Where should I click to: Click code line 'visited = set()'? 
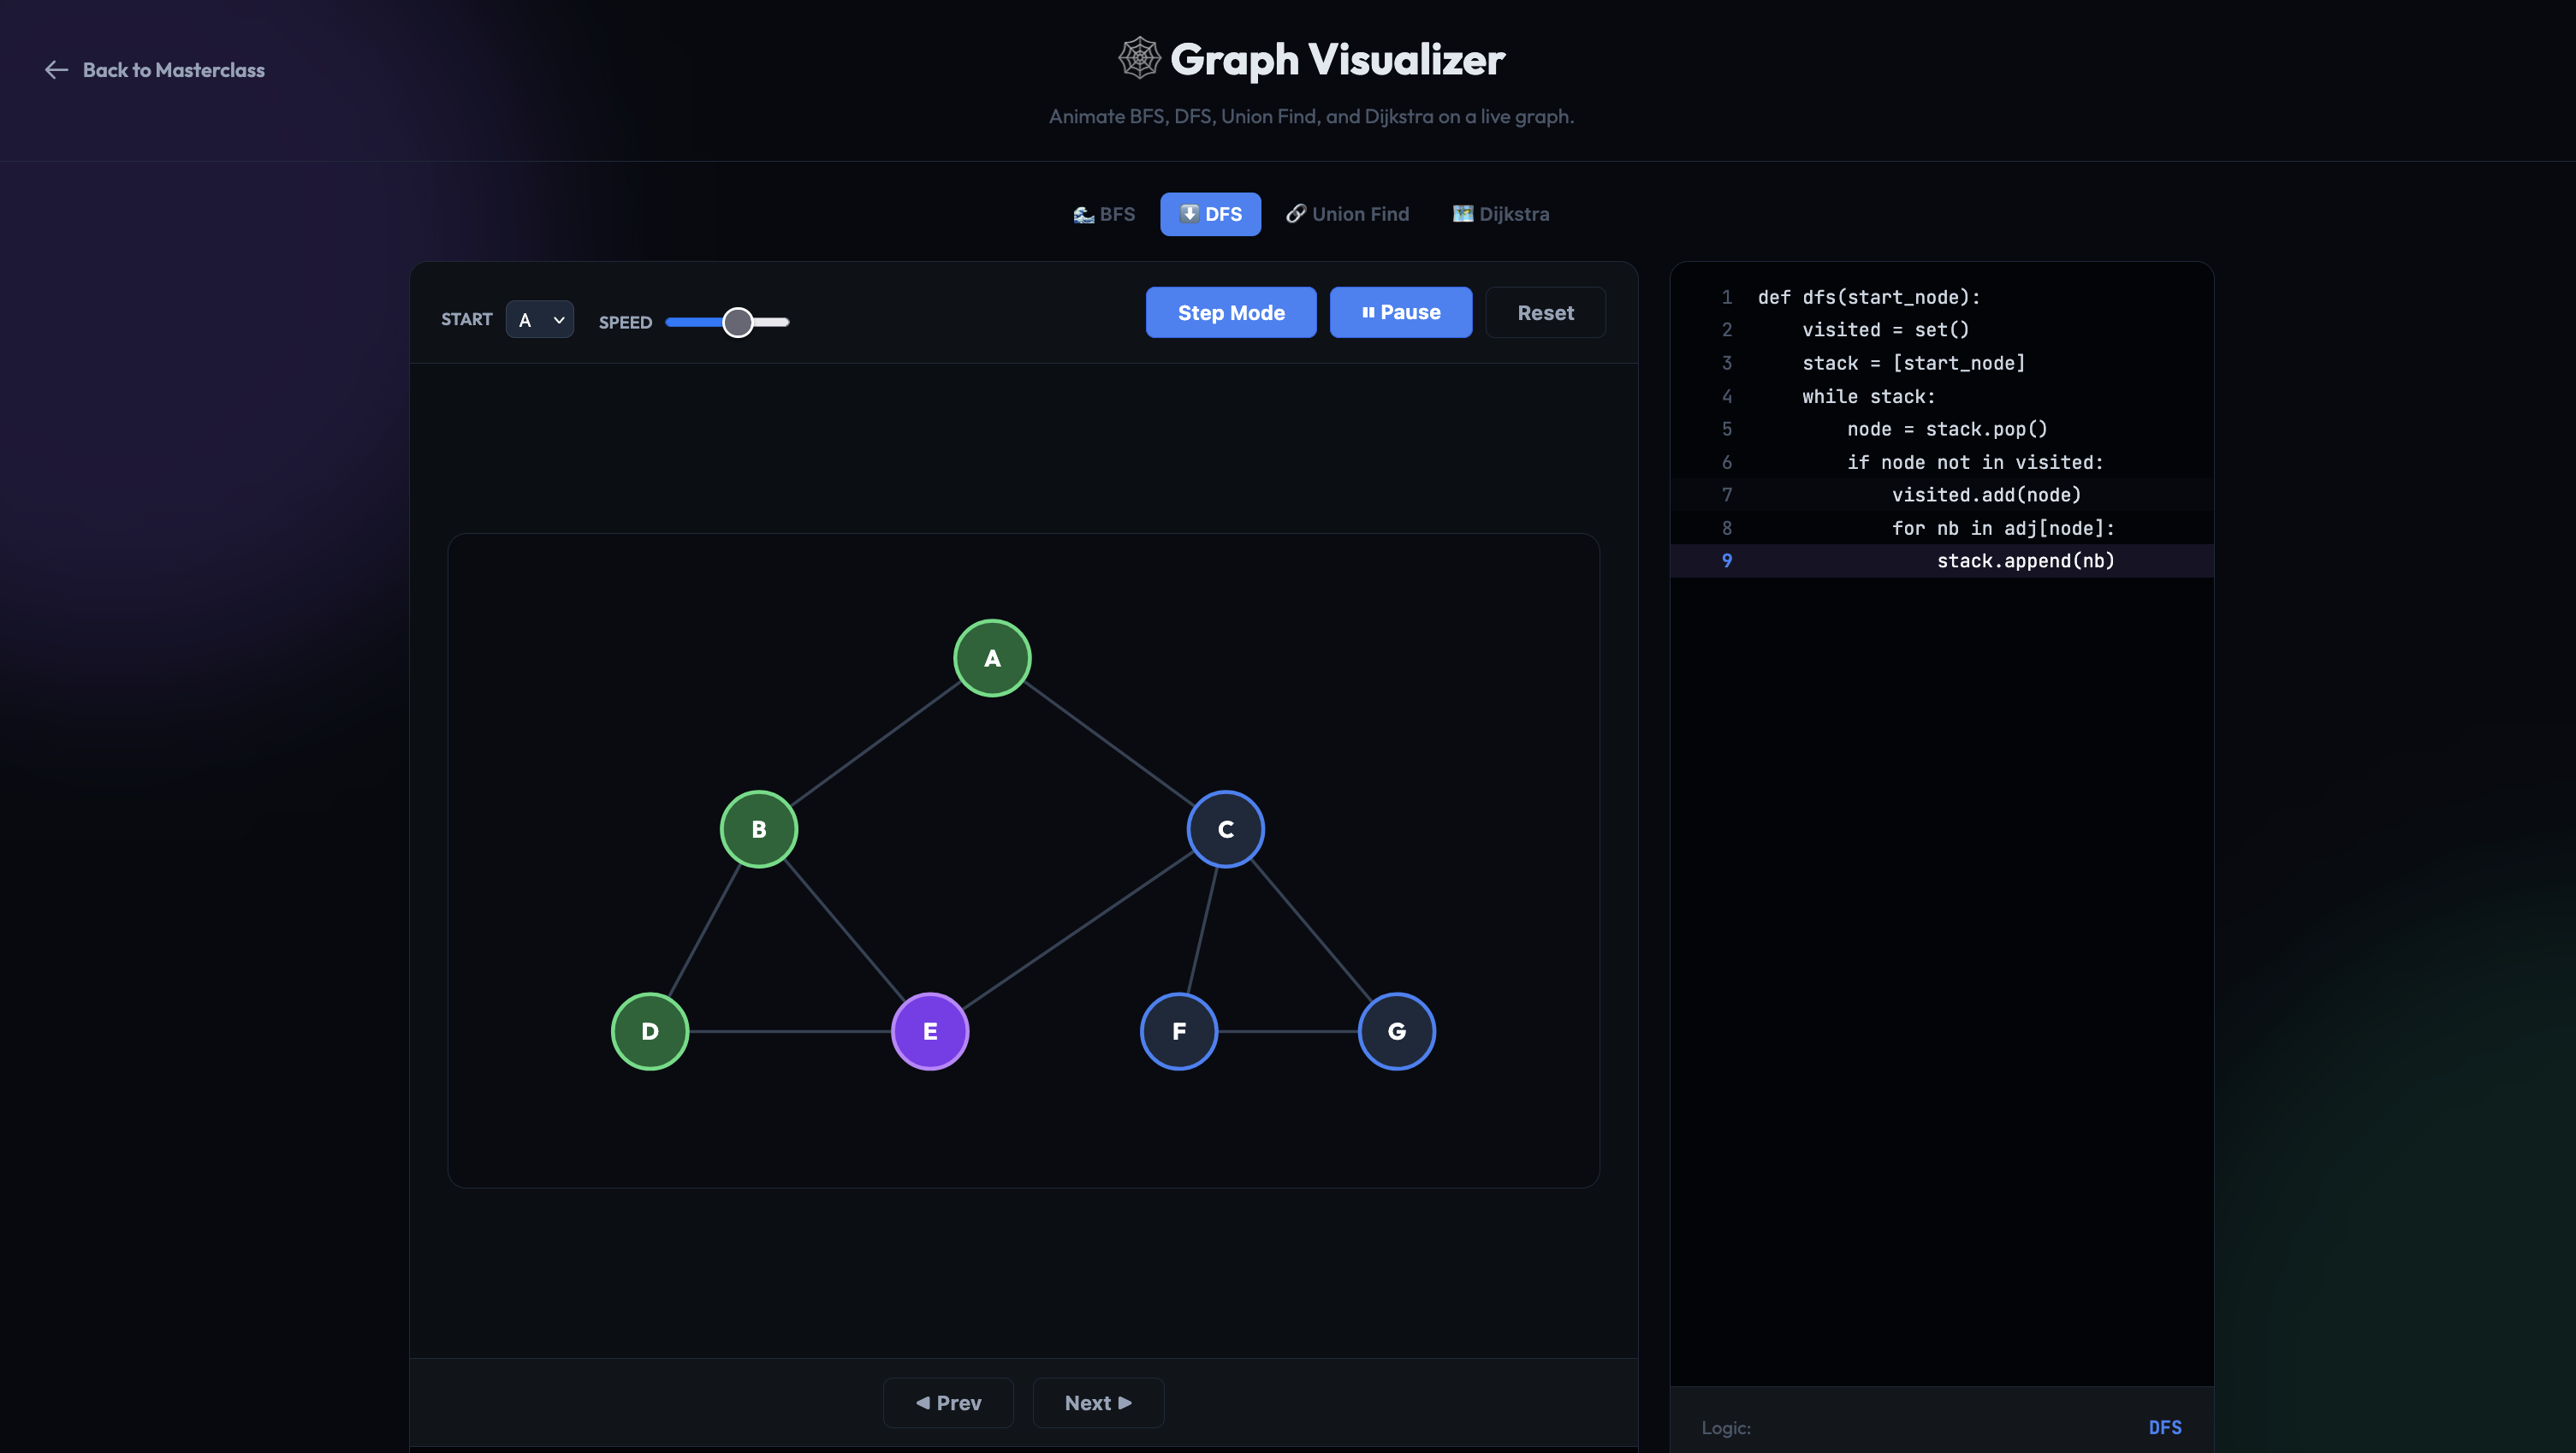1942,330
